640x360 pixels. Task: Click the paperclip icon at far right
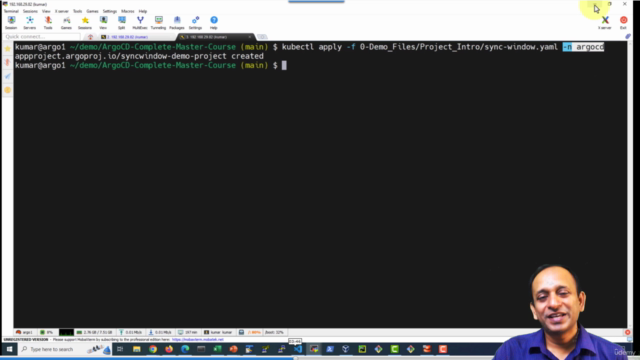pyautogui.click(x=628, y=36)
